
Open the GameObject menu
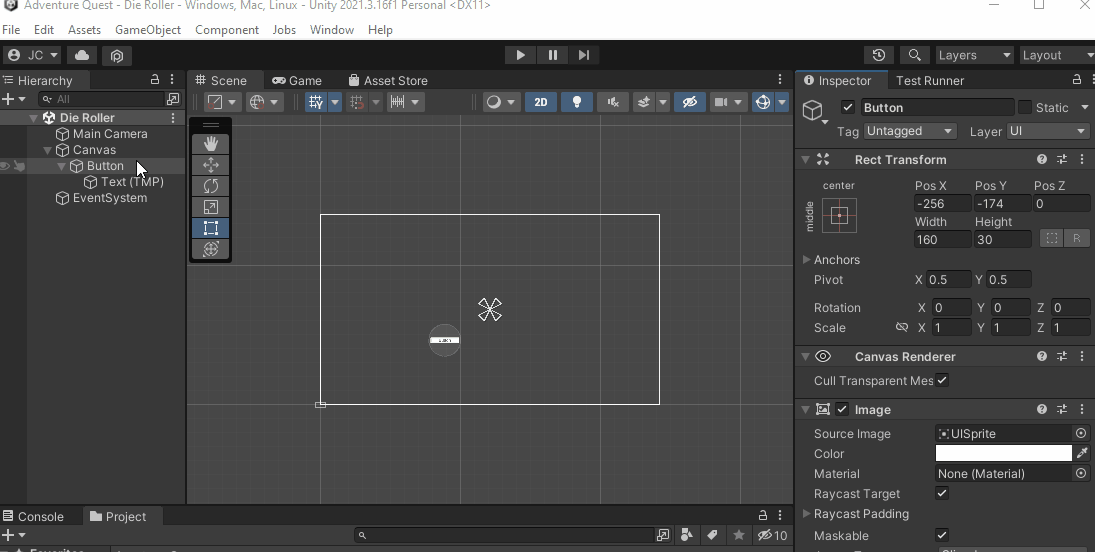point(148,29)
